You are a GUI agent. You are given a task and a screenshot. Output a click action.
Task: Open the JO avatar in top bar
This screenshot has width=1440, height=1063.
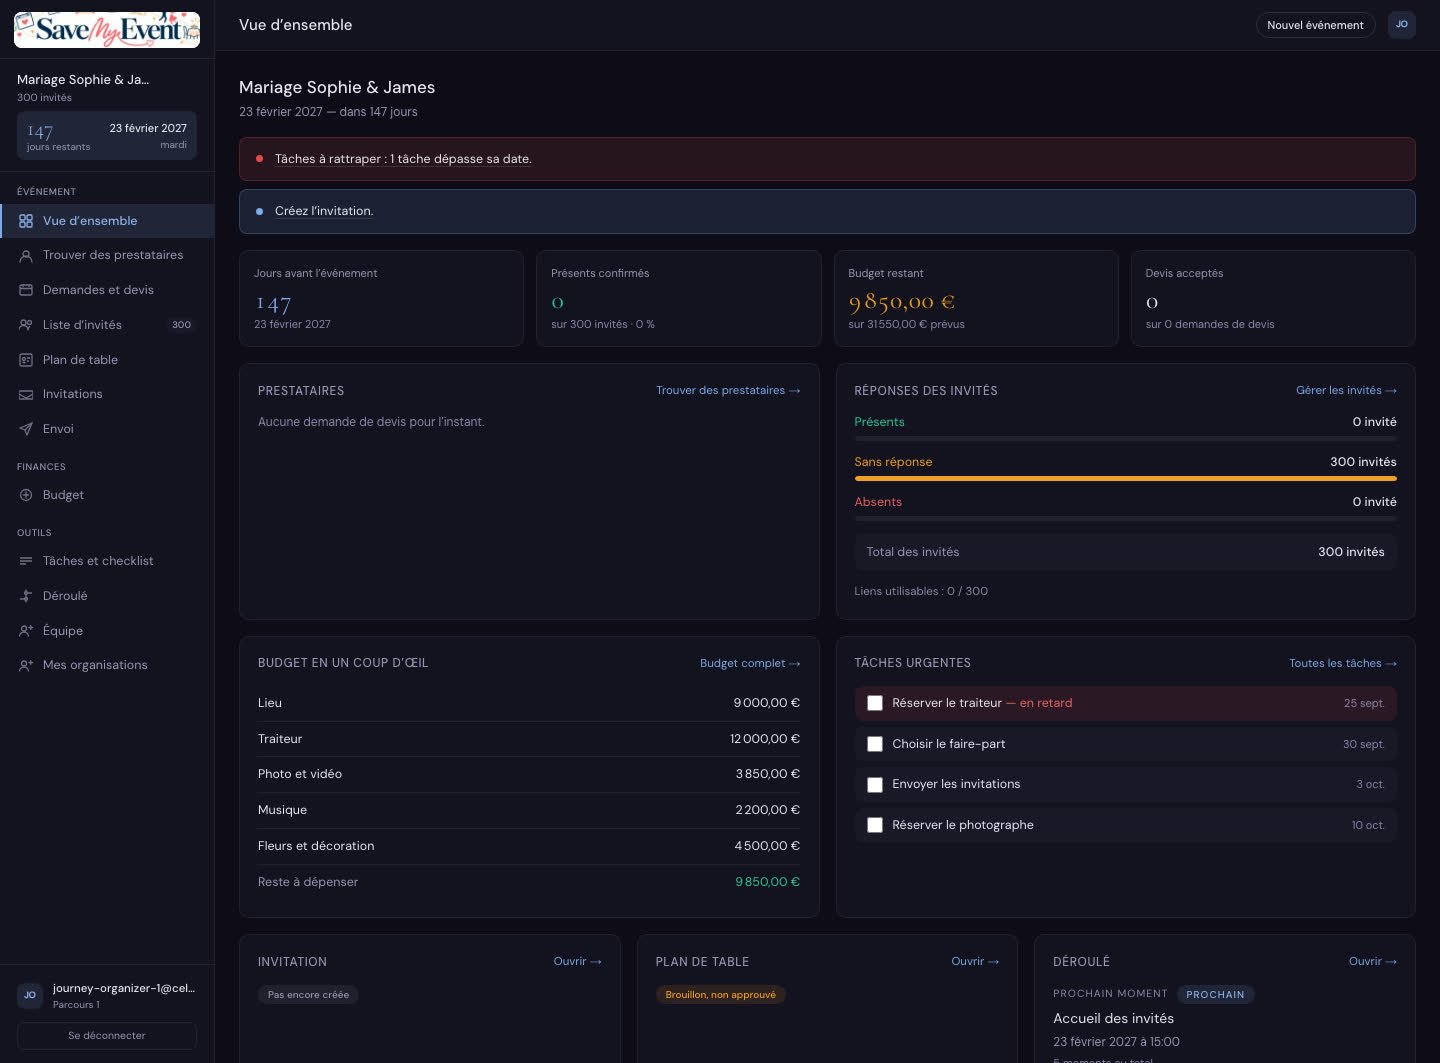tap(1402, 25)
